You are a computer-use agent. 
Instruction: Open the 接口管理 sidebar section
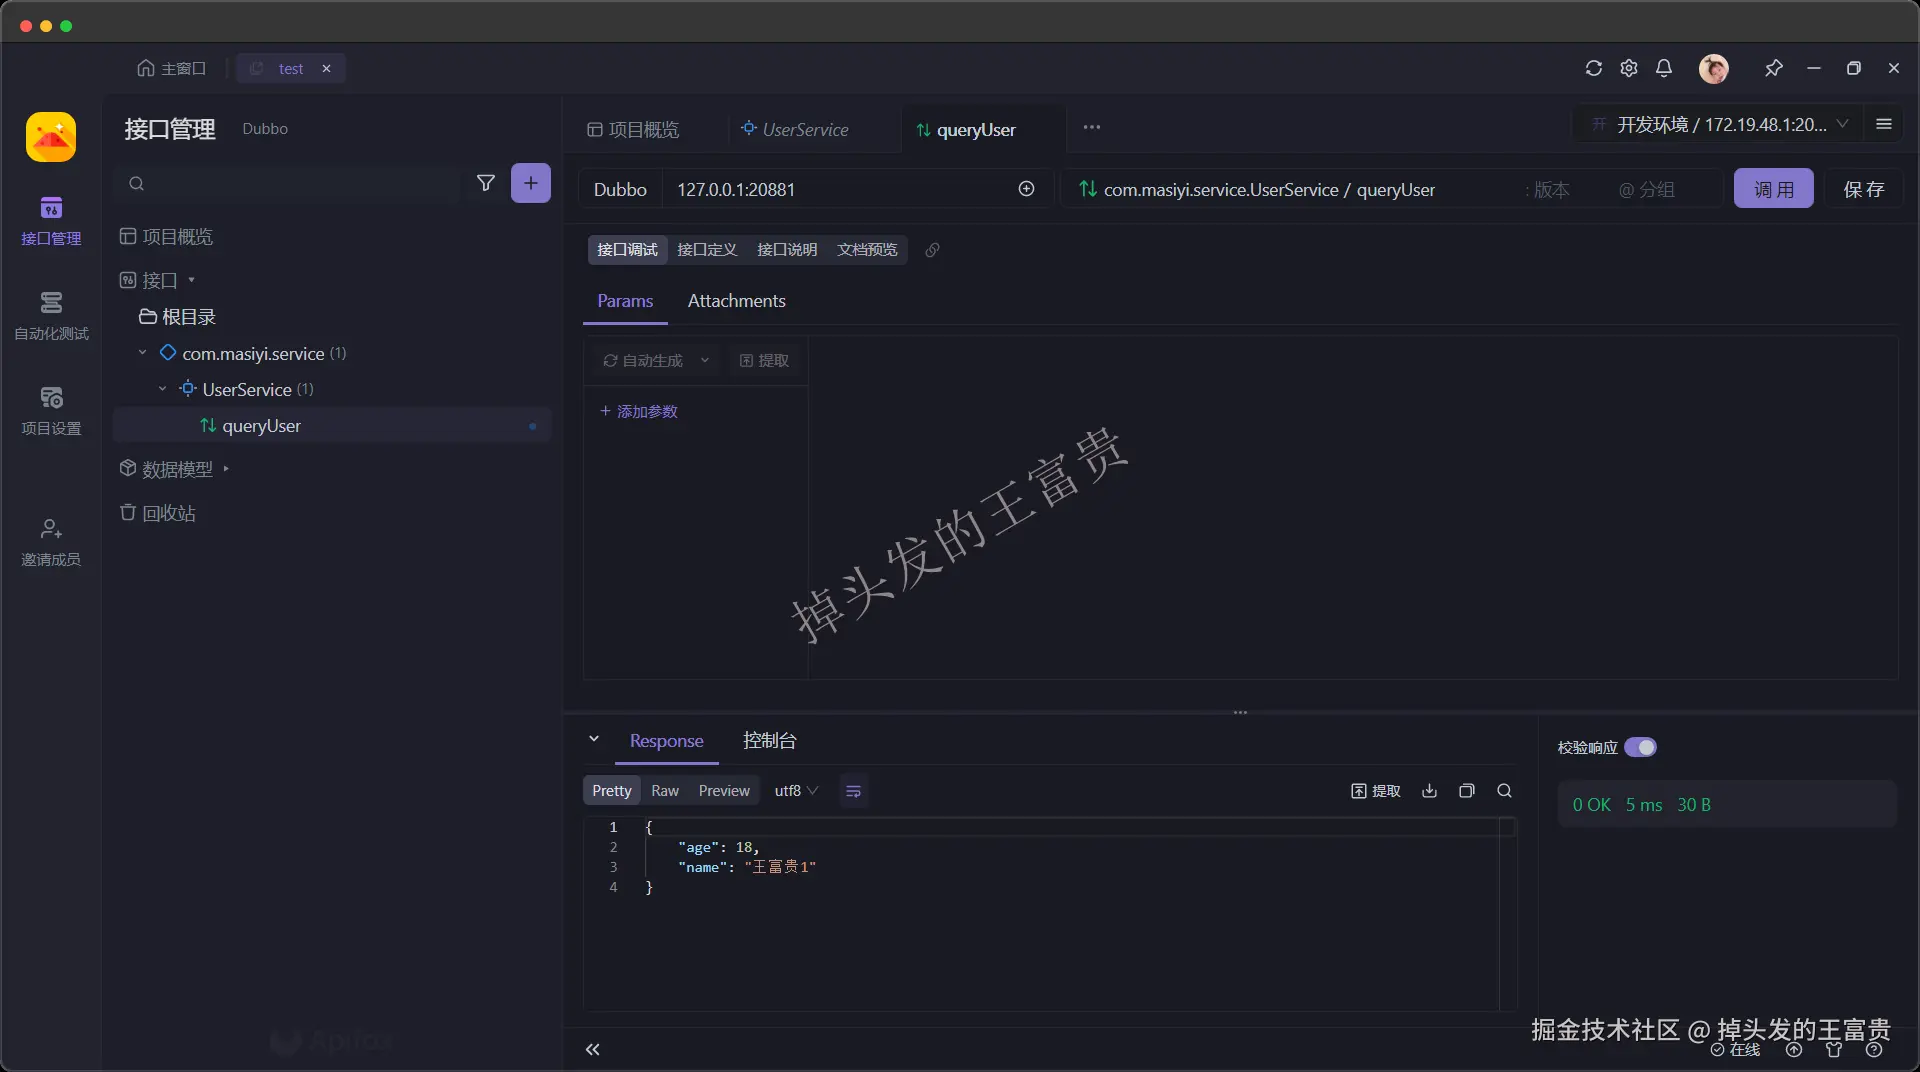pyautogui.click(x=51, y=221)
